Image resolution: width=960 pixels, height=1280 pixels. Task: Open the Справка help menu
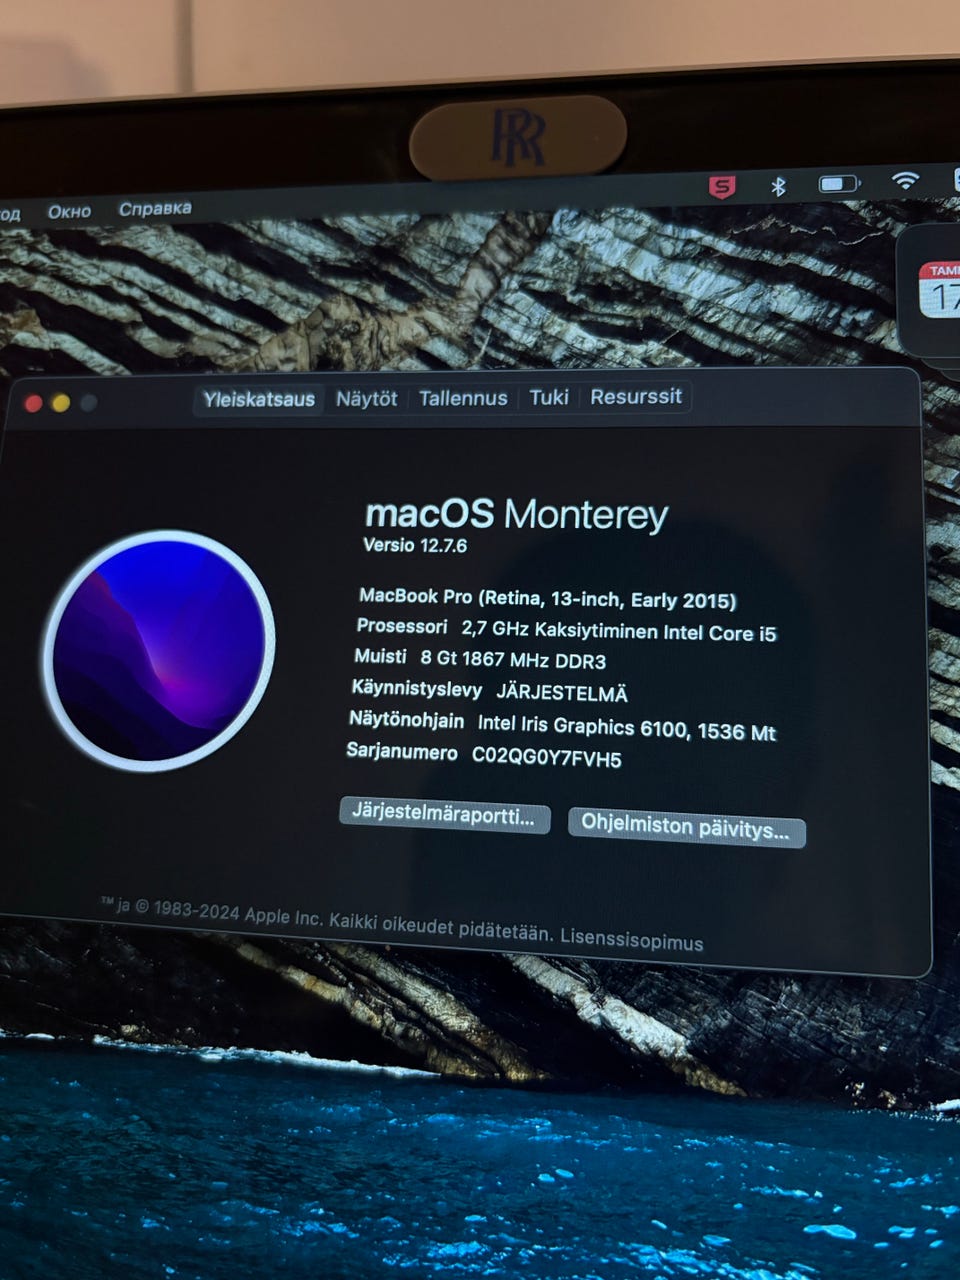click(155, 208)
